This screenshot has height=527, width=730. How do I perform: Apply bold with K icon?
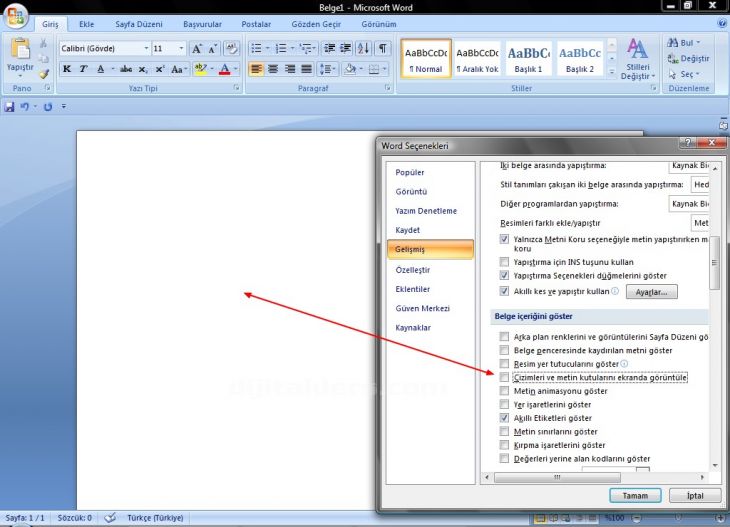[x=67, y=69]
